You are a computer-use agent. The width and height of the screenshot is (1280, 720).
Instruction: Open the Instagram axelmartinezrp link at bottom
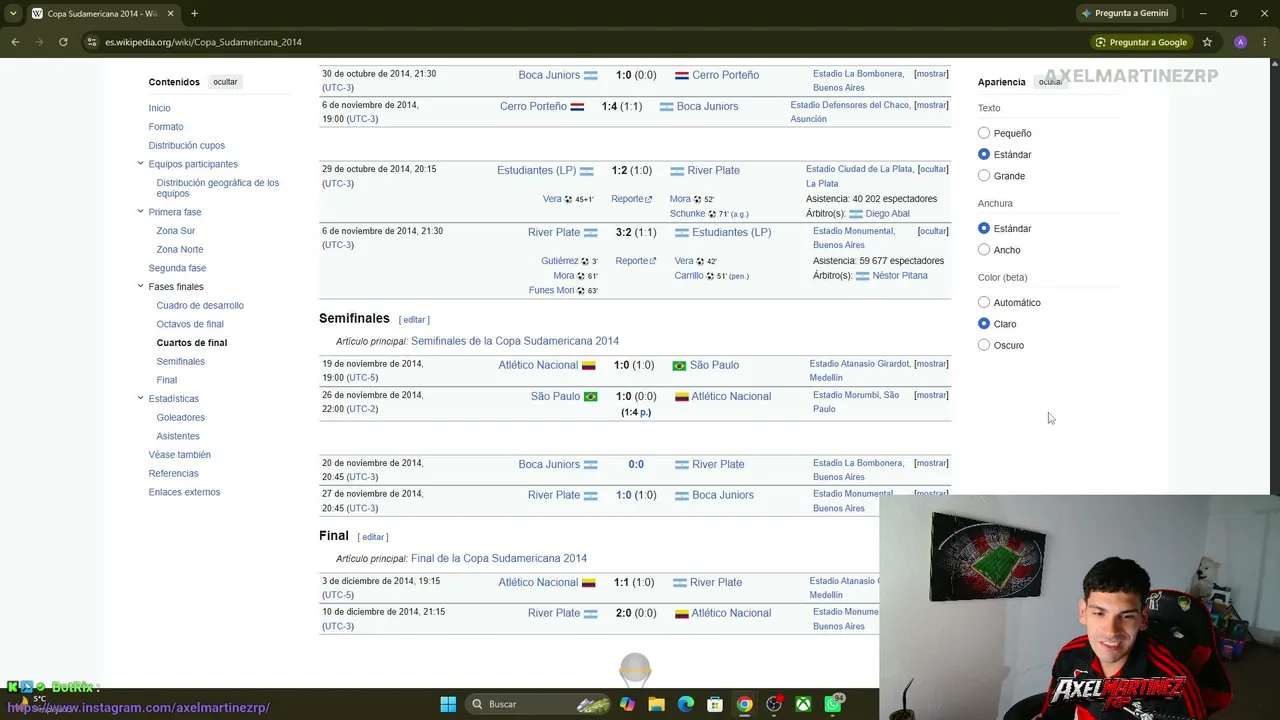[139, 708]
